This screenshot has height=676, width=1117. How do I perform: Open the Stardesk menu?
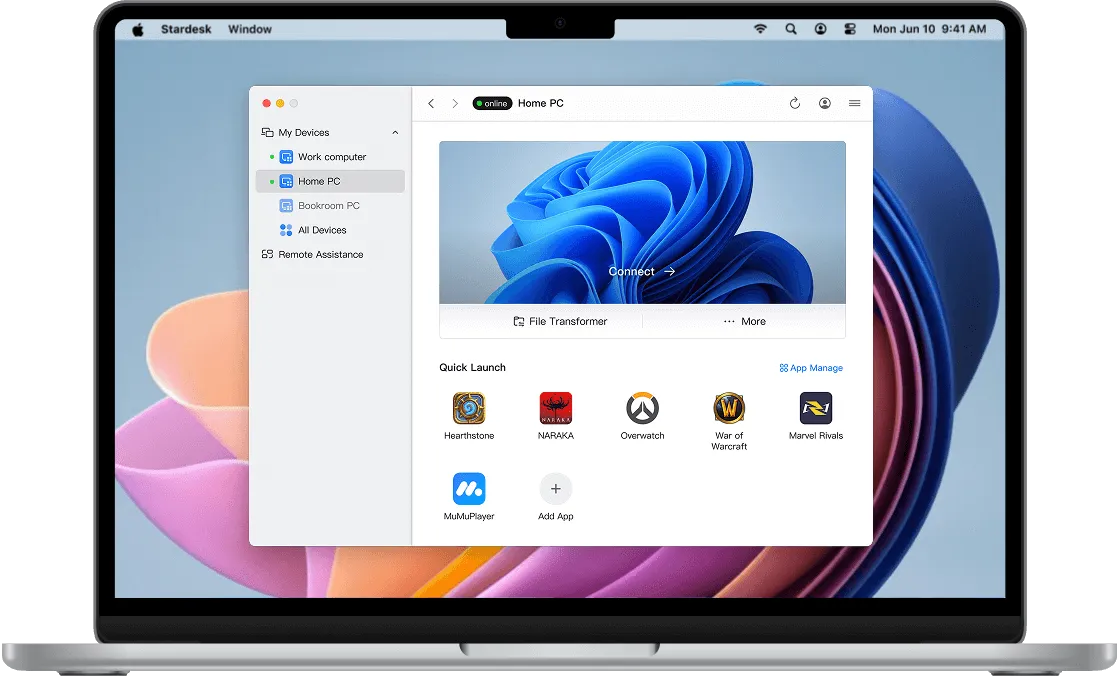pyautogui.click(x=186, y=29)
